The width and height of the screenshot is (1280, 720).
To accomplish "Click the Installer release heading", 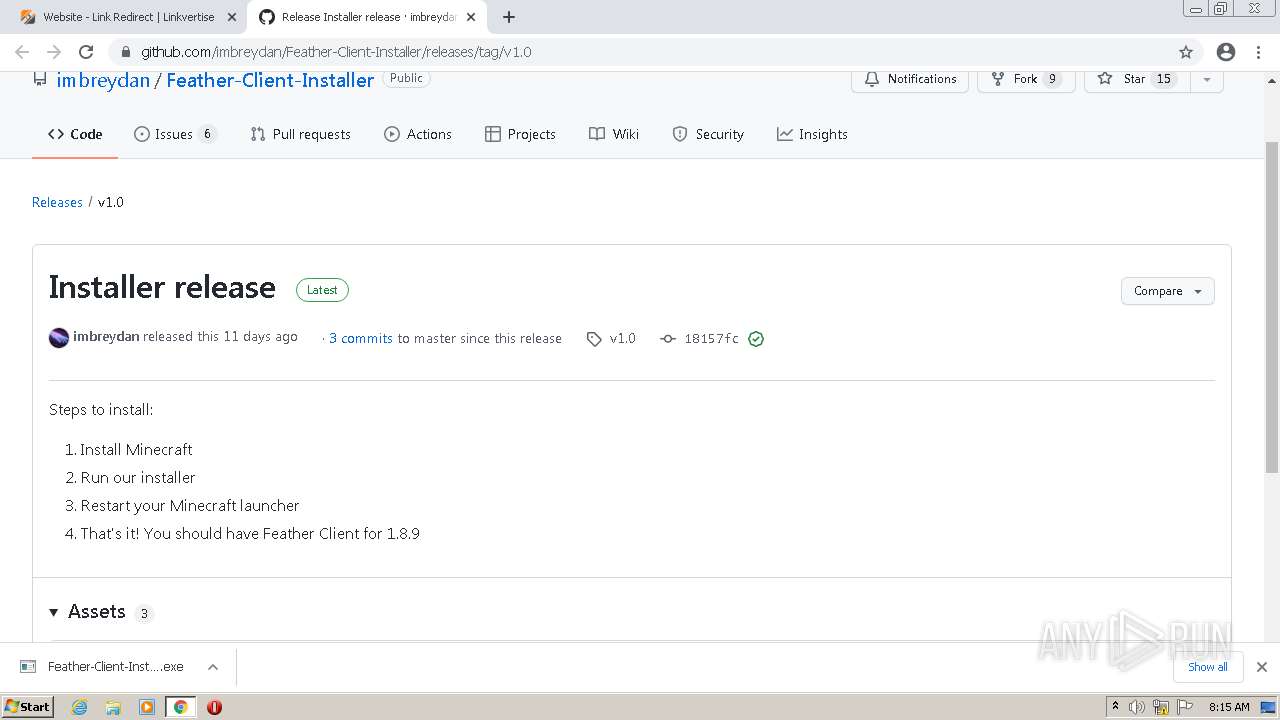I will click(x=162, y=288).
